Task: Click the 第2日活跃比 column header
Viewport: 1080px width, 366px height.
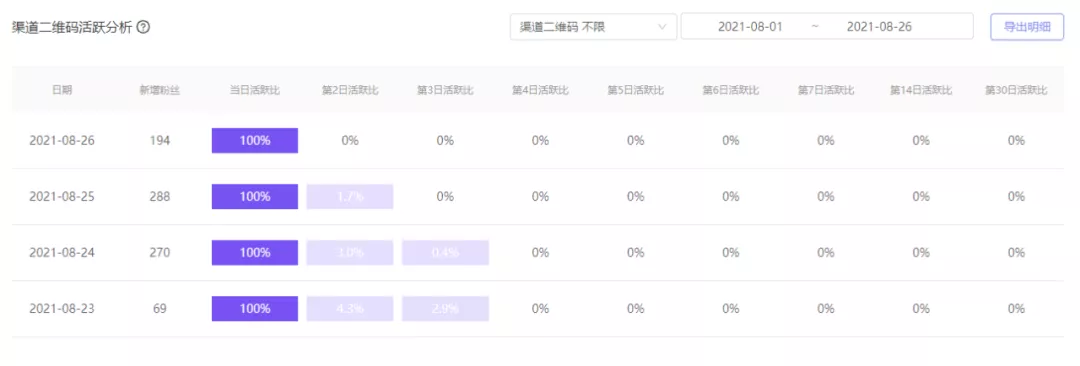Action: [x=350, y=90]
